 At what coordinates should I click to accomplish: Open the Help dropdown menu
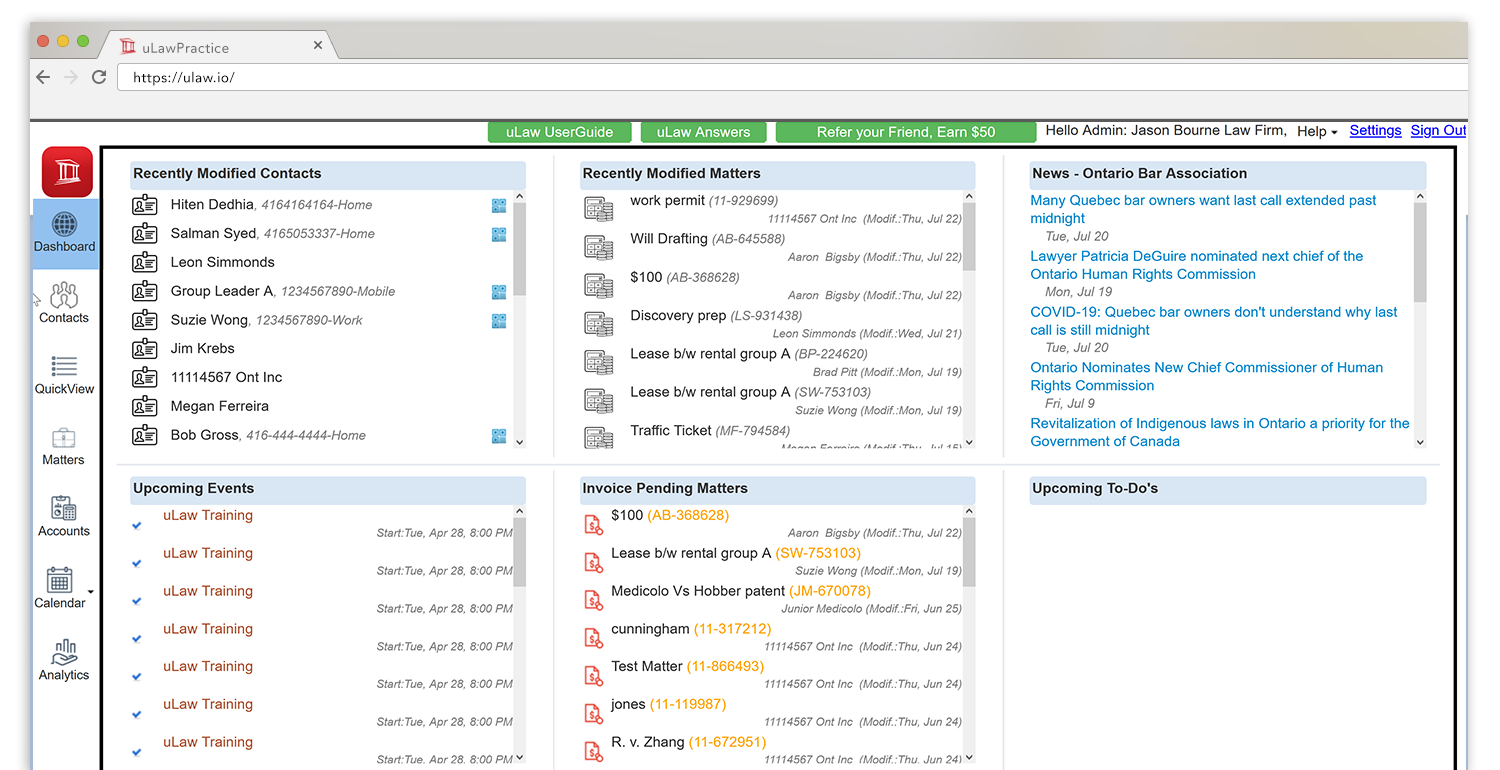1317,131
